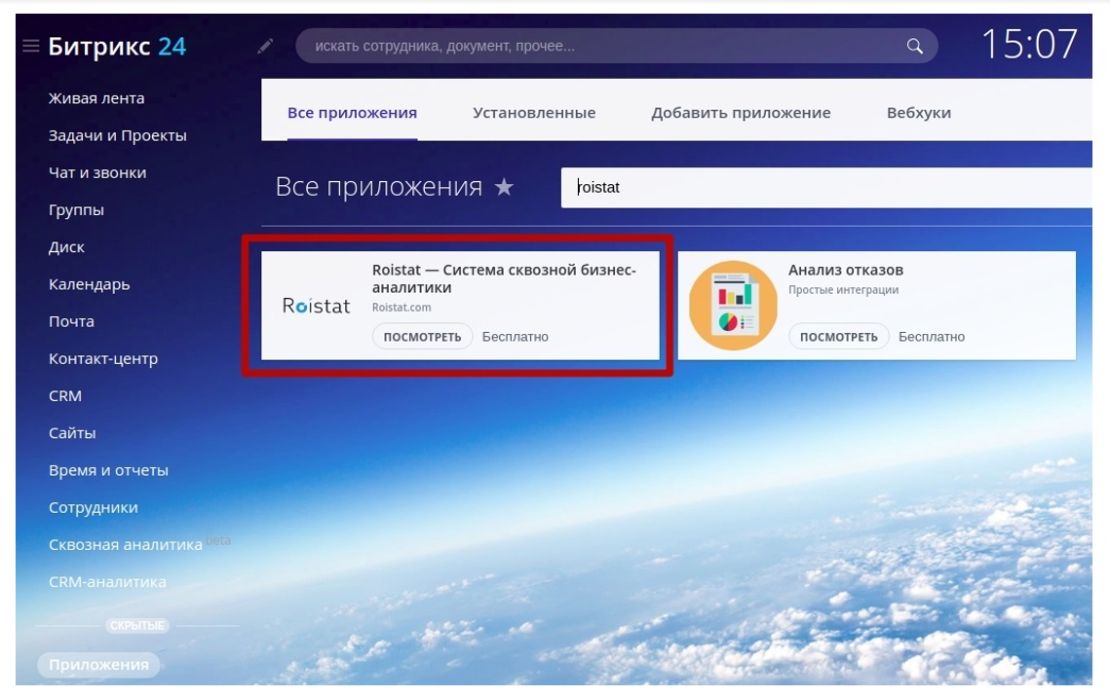Viewport: 1110px width, 697px height.
Task: Open Календарь in the sidebar
Action: [x=89, y=284]
